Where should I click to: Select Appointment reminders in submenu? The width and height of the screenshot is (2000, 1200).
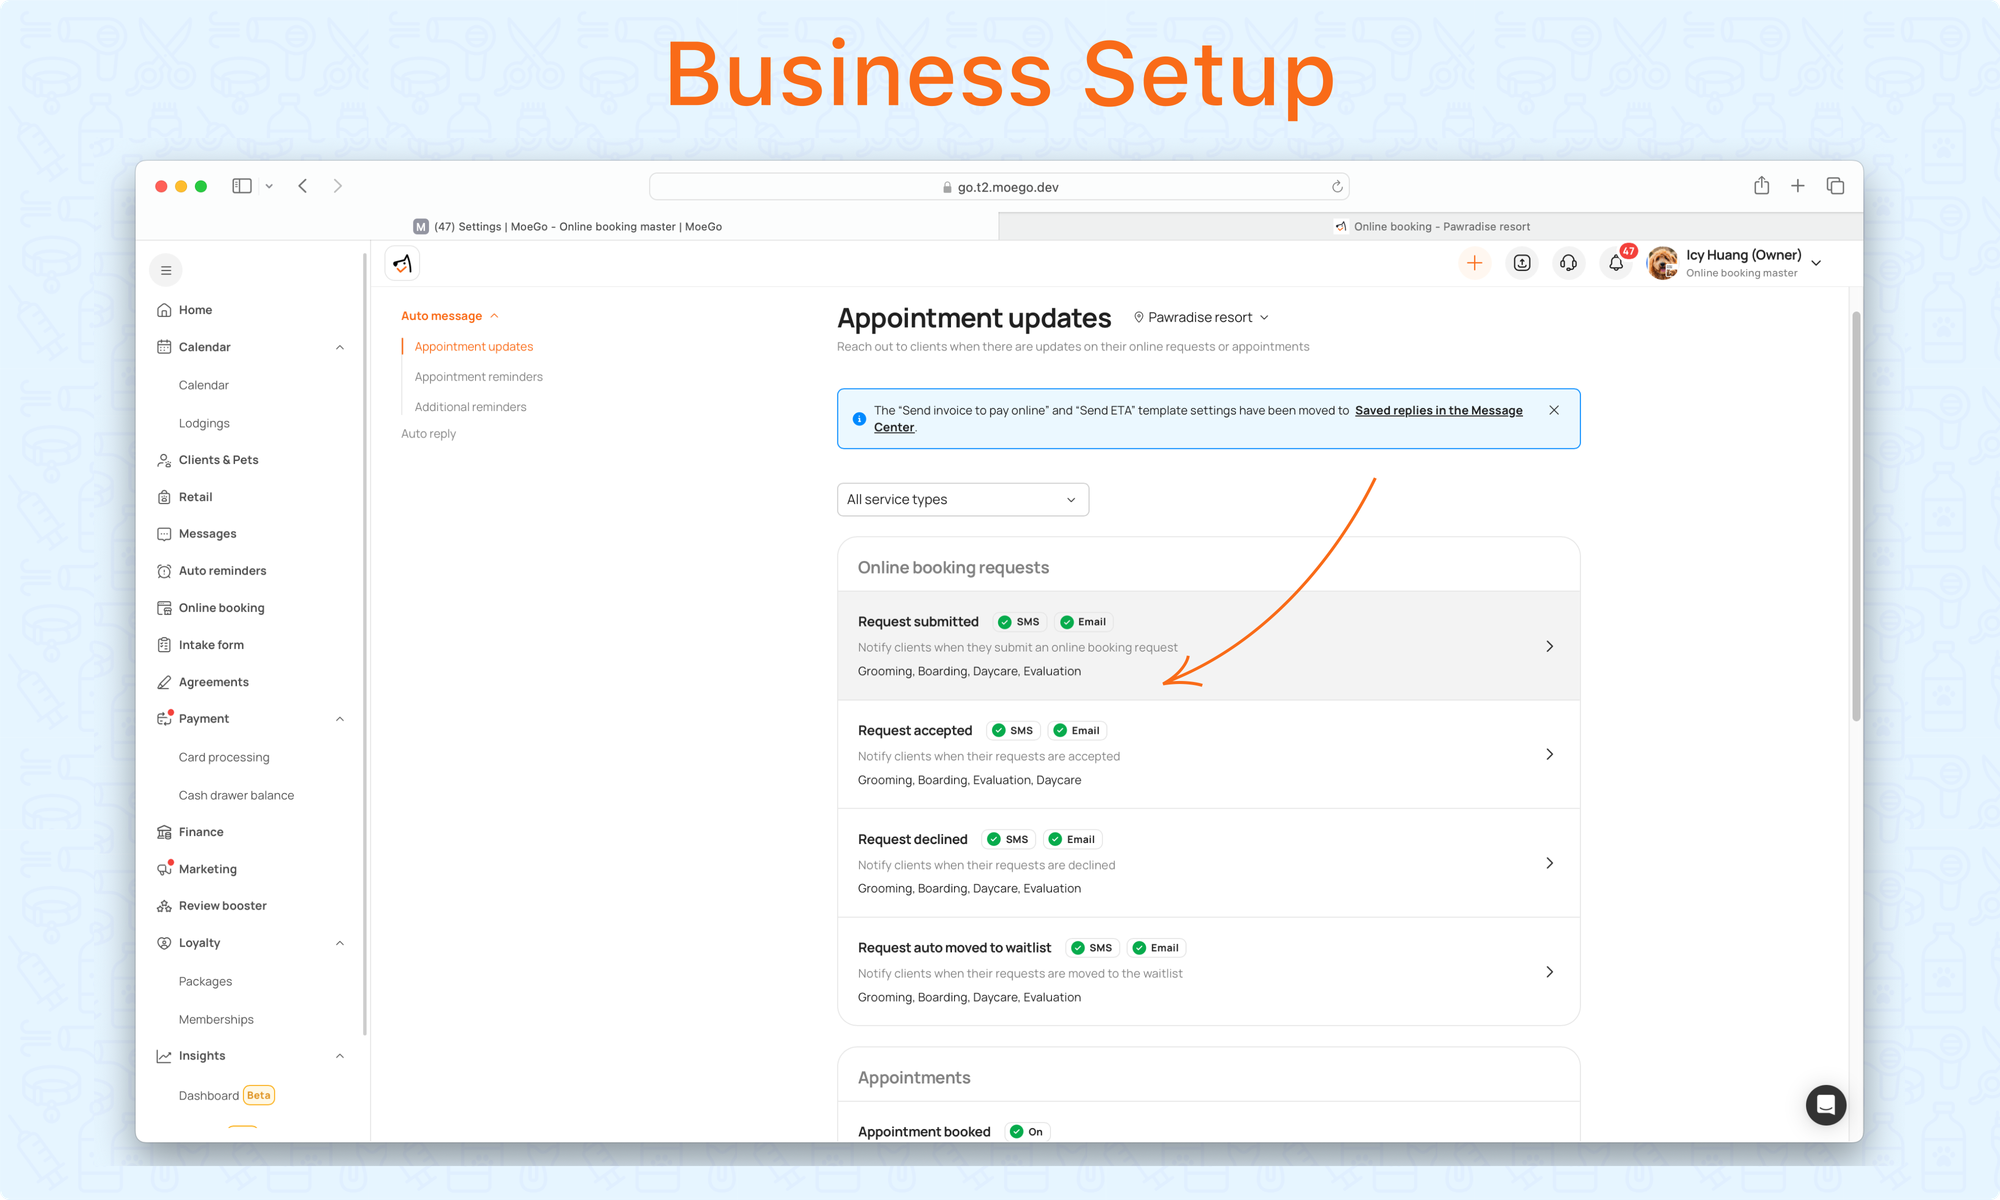point(478,377)
